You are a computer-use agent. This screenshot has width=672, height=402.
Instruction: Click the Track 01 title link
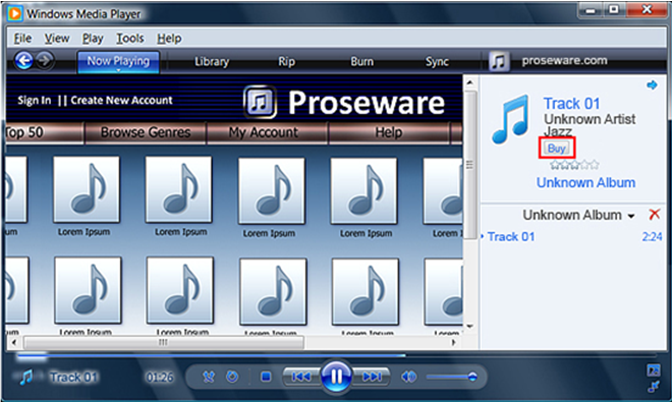click(x=571, y=103)
